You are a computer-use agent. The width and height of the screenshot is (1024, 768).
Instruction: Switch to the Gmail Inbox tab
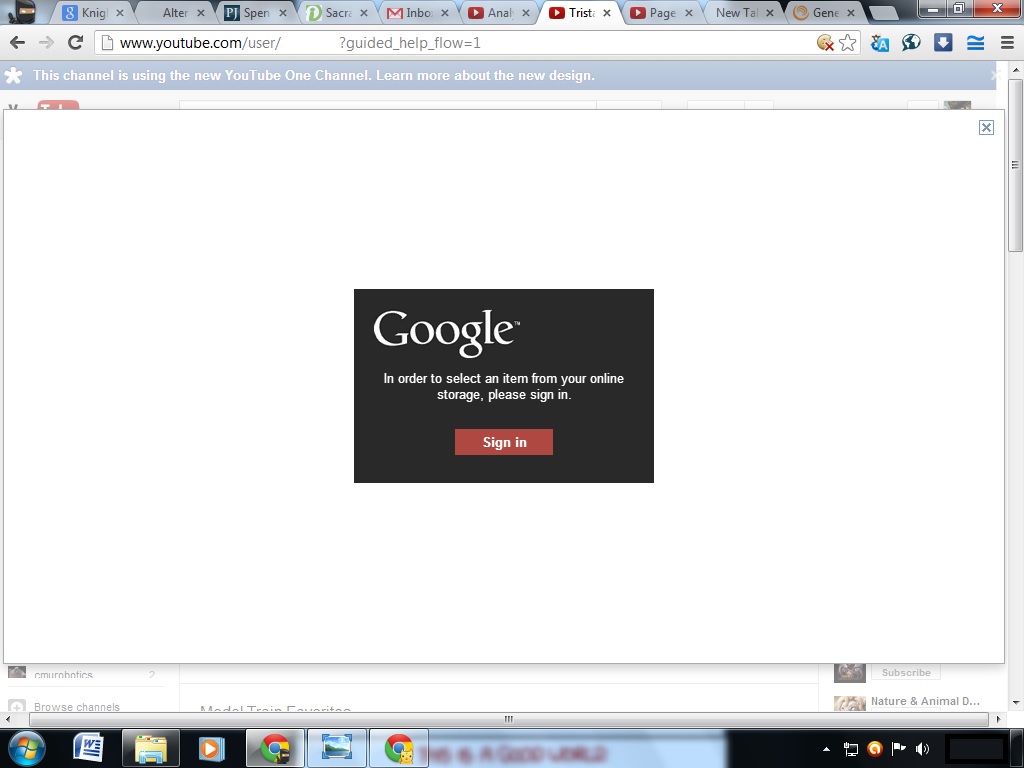tap(417, 13)
